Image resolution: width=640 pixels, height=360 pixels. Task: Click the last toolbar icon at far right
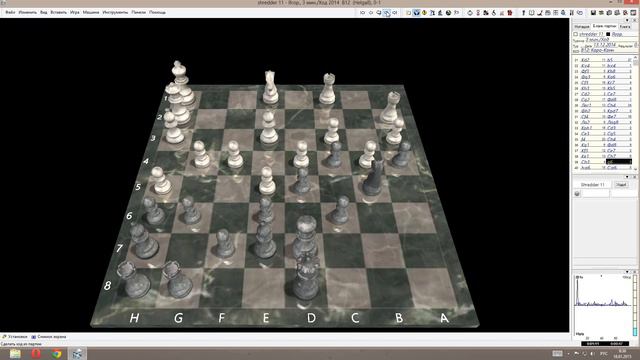point(633,13)
